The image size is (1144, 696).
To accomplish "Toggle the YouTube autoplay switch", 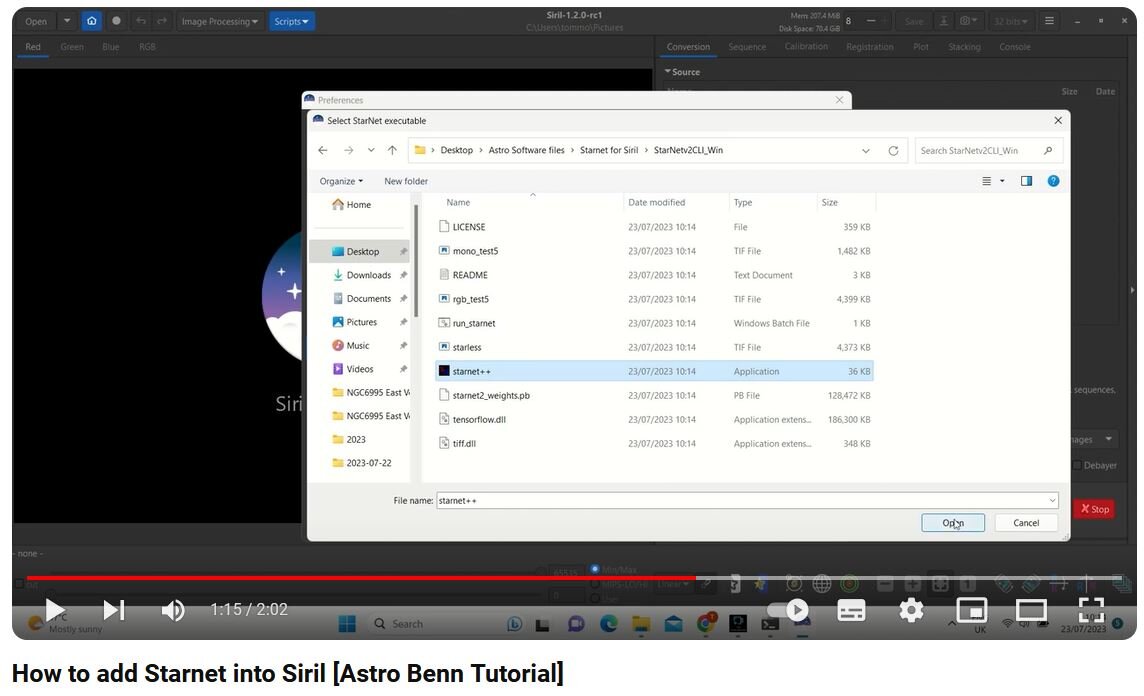I will (788, 610).
